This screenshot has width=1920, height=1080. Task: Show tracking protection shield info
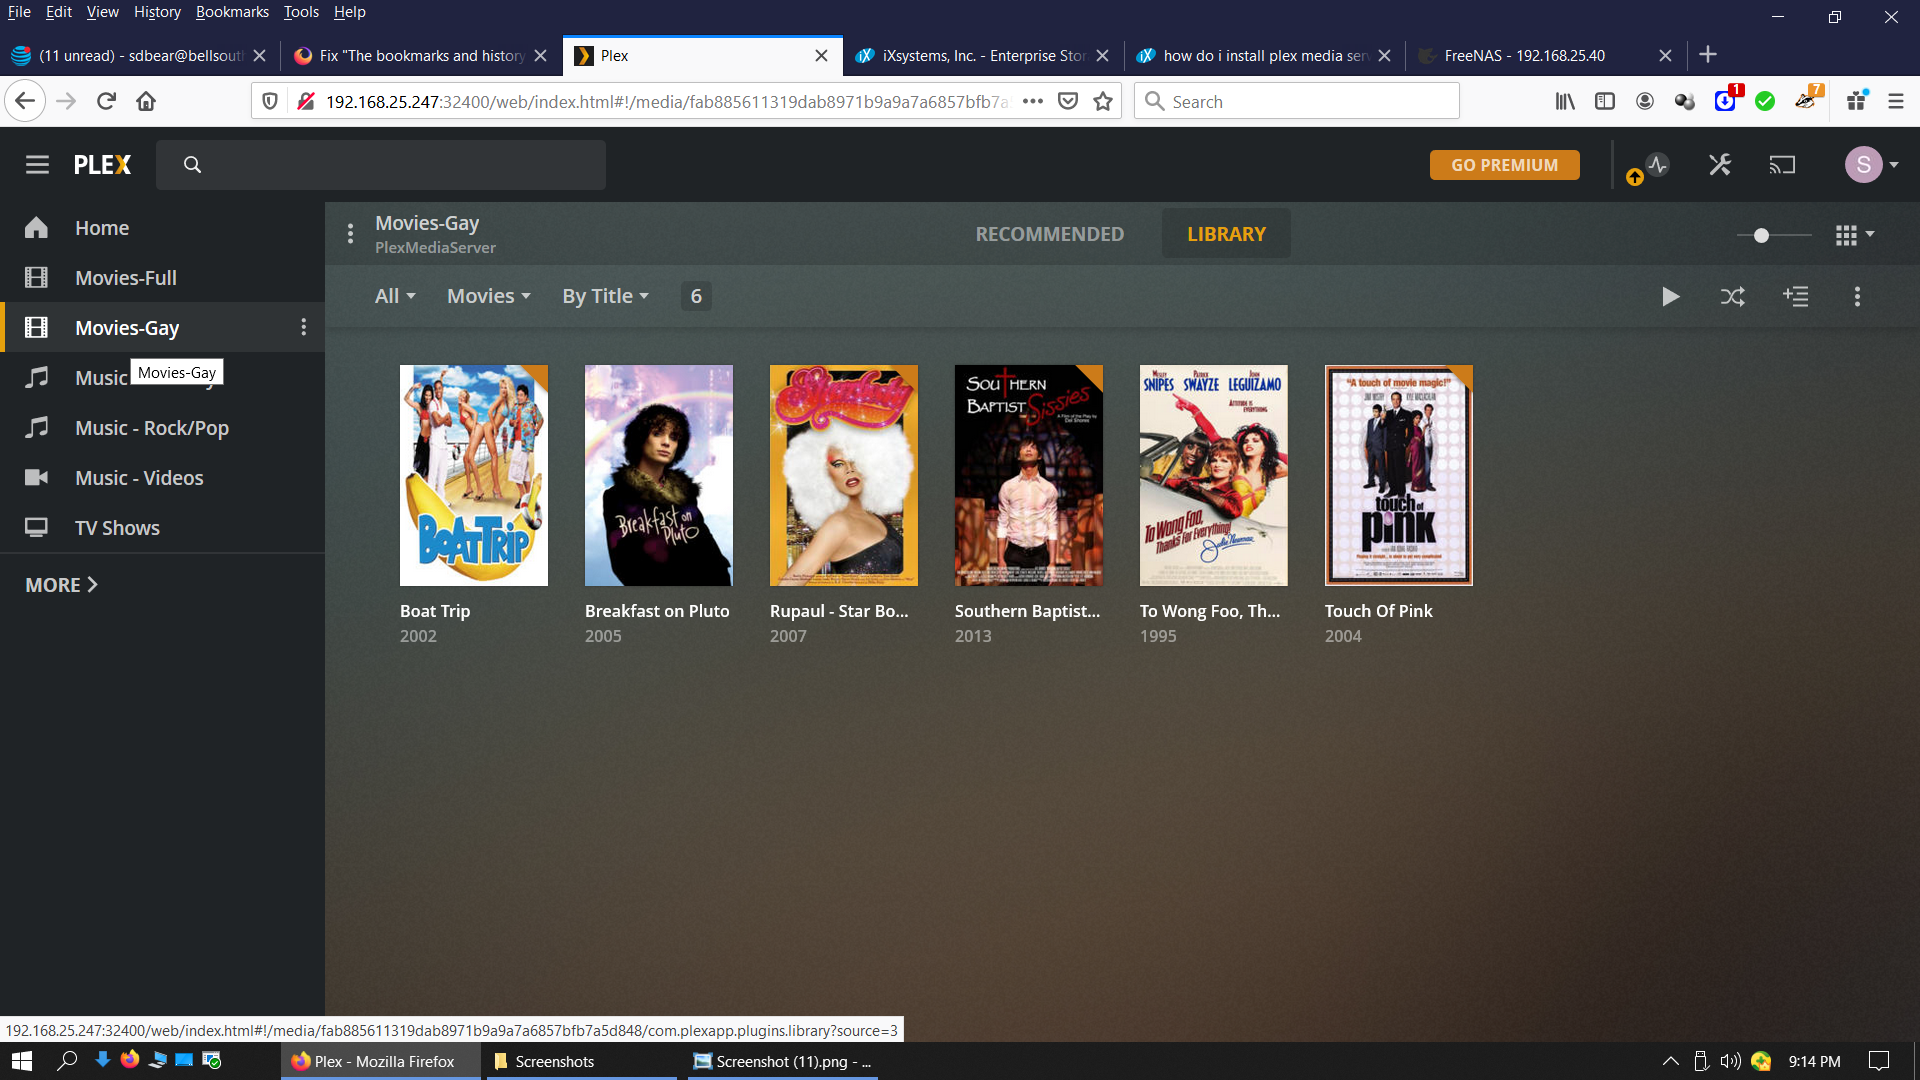[x=270, y=101]
